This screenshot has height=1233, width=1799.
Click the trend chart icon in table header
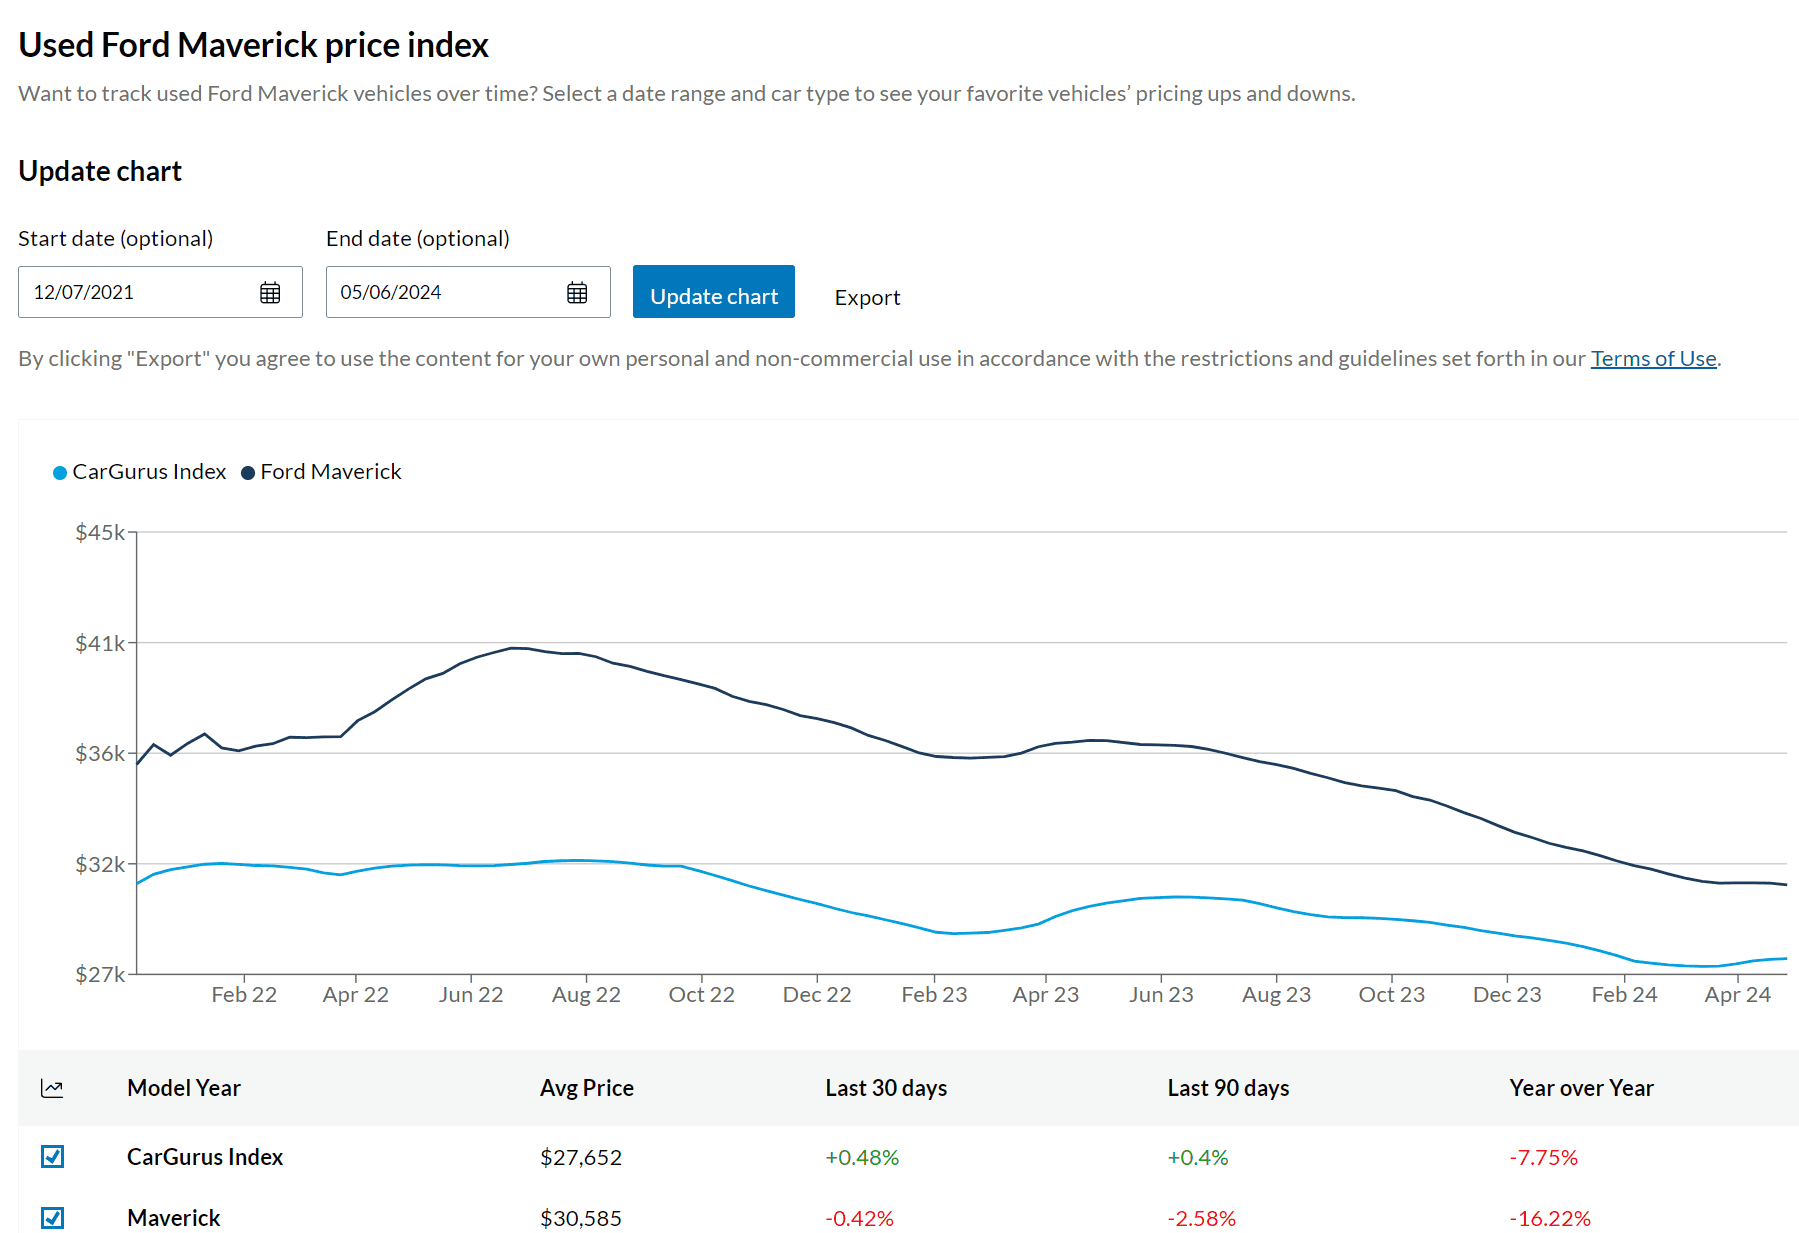[x=52, y=1088]
